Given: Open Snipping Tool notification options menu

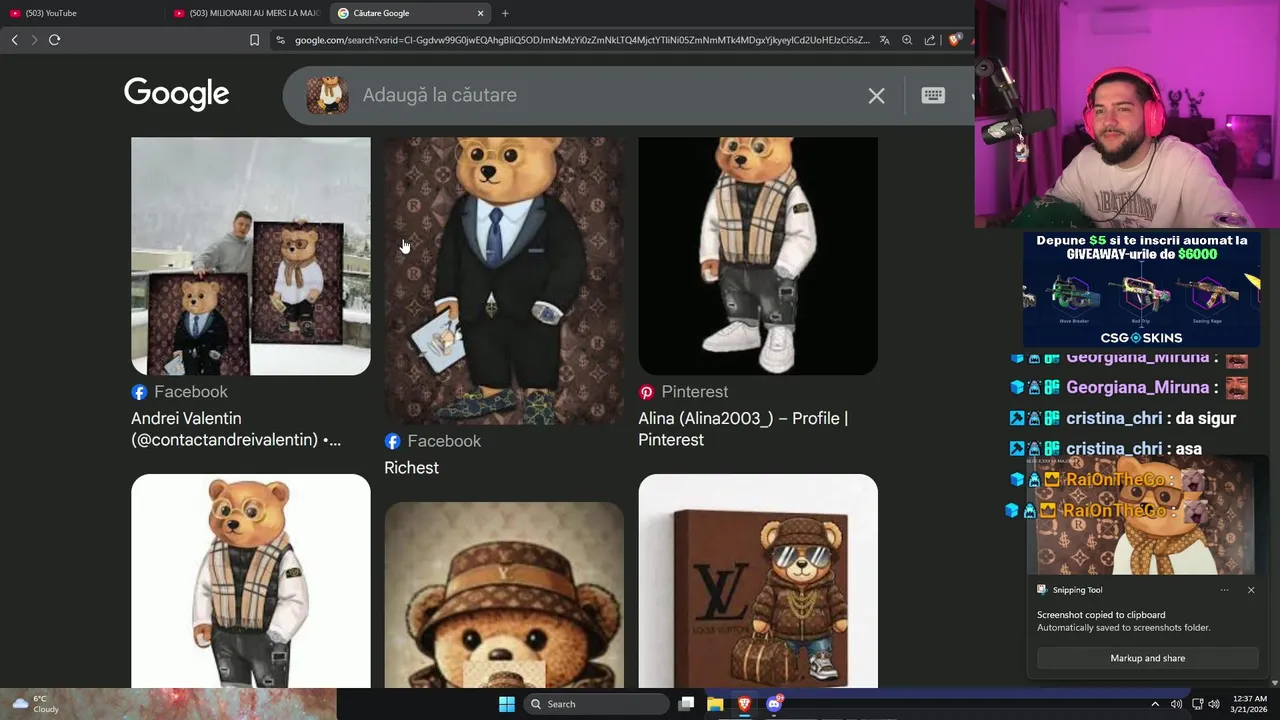Looking at the screenshot, I should (1224, 590).
